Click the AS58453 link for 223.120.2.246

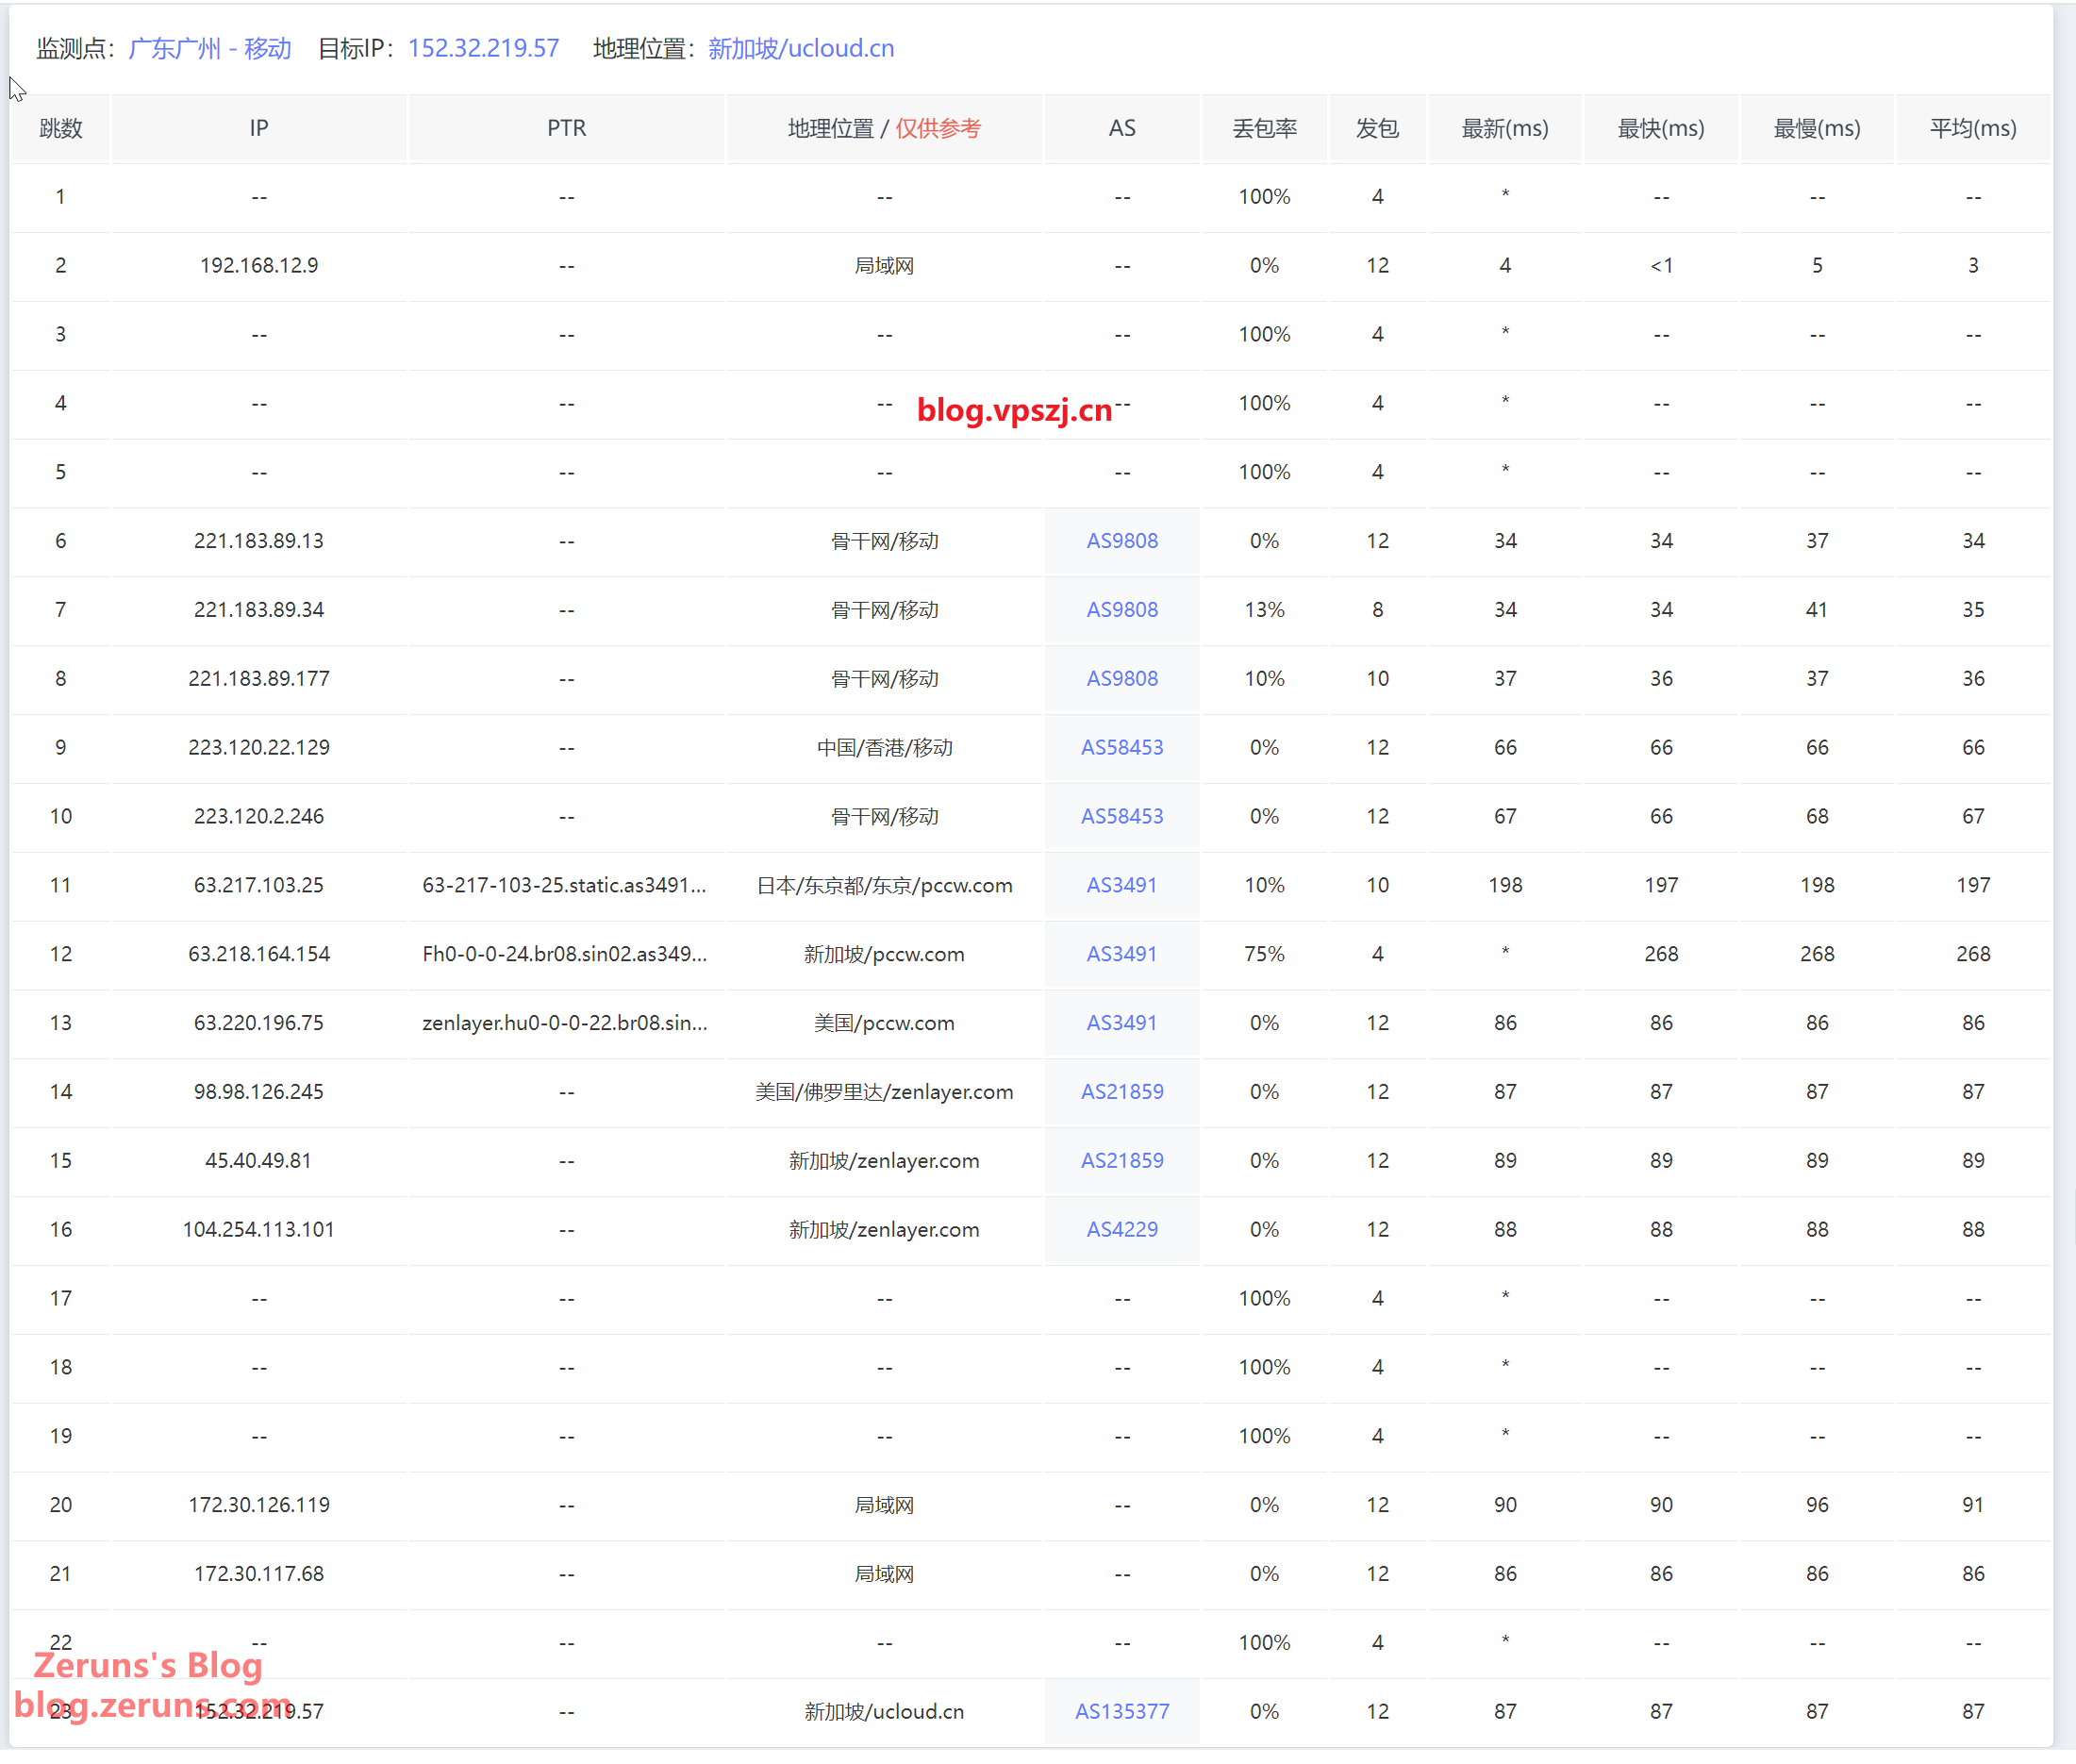click(x=1121, y=816)
